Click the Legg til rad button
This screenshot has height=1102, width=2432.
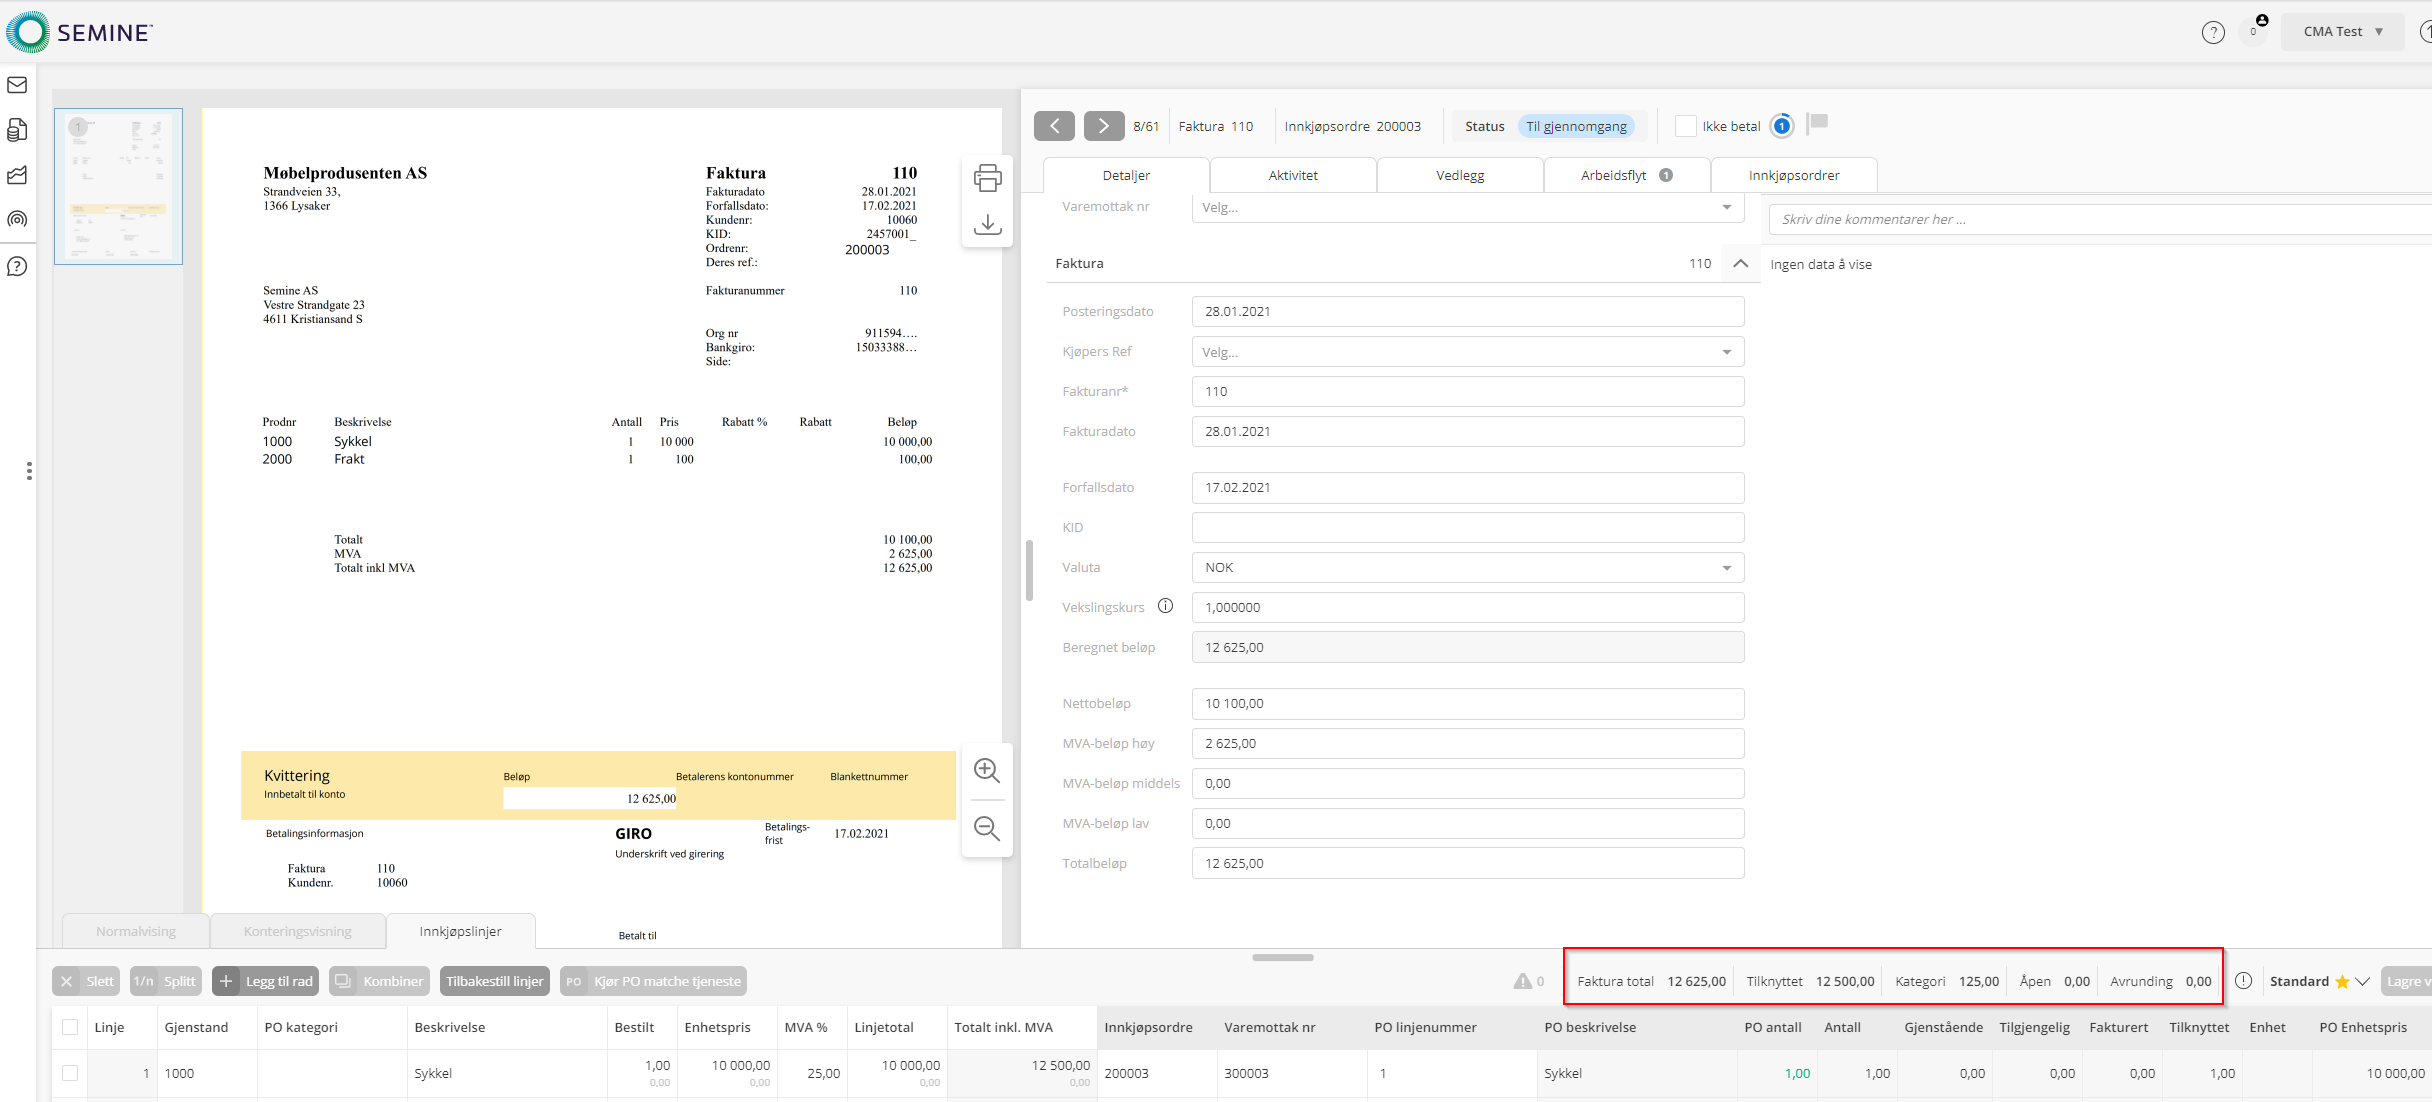[x=265, y=981]
